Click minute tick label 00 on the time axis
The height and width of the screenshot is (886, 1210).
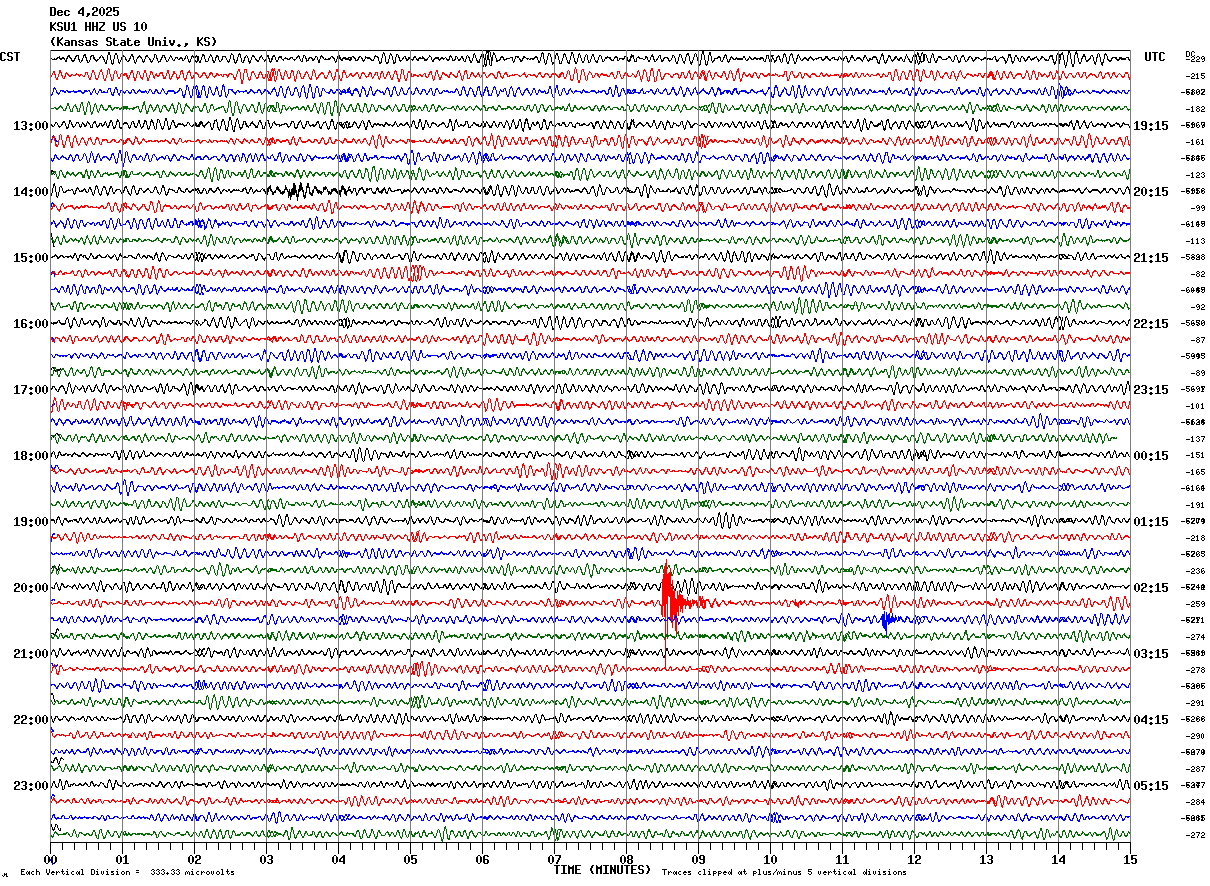coord(50,859)
